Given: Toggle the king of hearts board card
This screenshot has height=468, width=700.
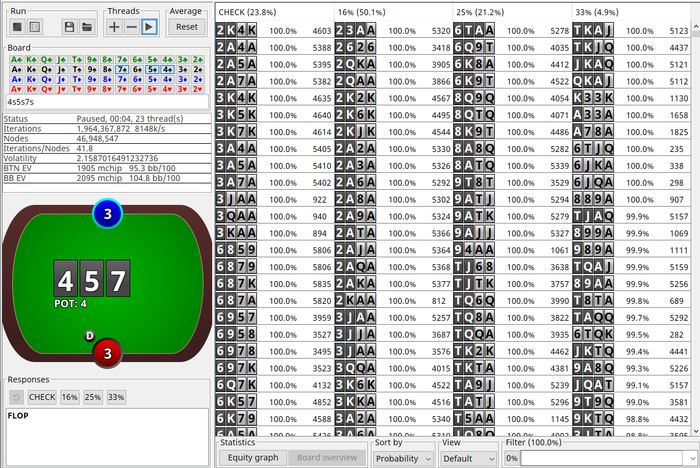Looking at the screenshot, I should [32, 89].
